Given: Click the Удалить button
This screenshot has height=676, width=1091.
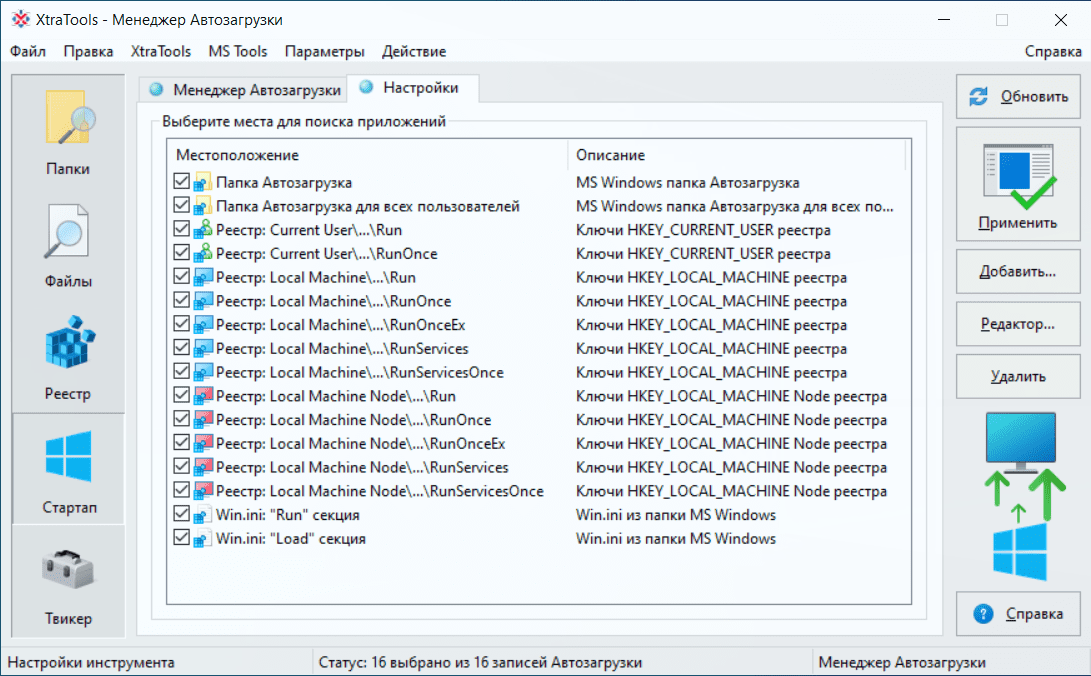Looking at the screenshot, I should tap(1018, 376).
